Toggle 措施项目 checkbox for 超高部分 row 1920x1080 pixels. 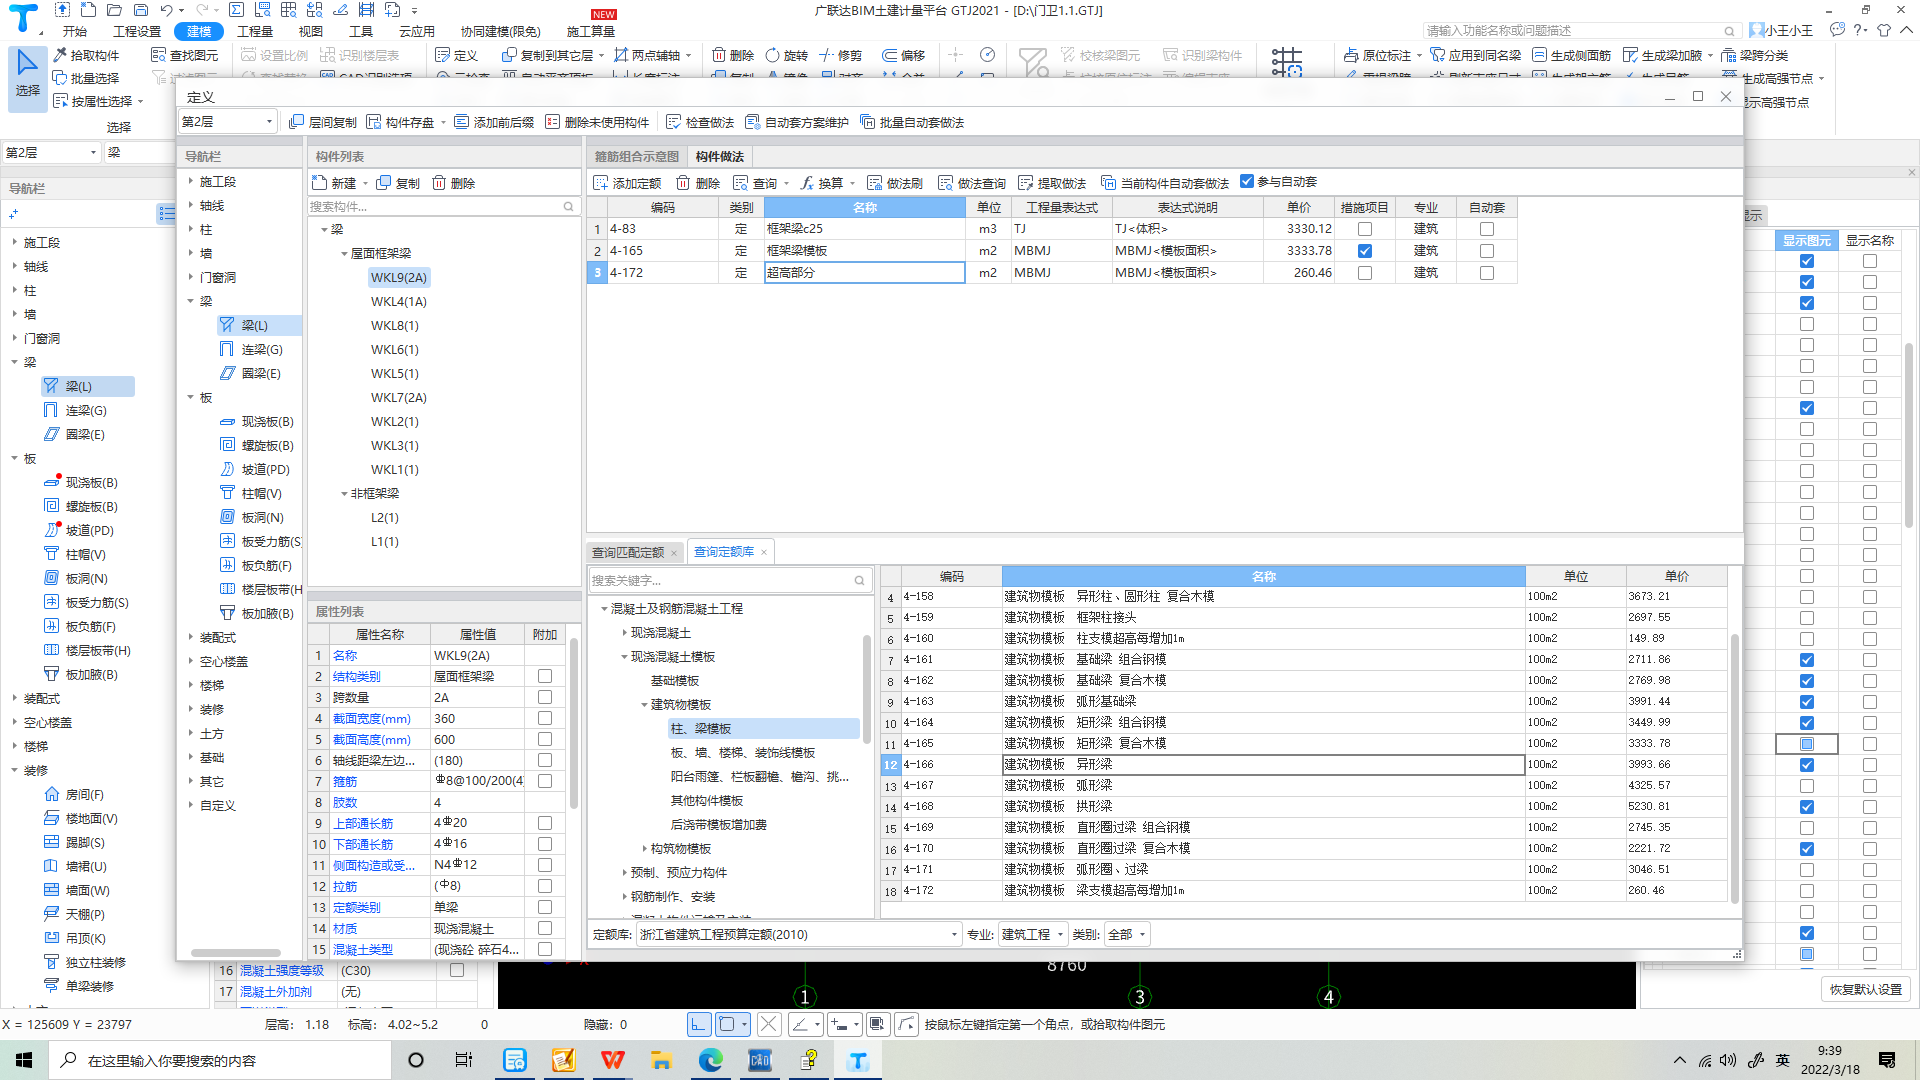[x=1365, y=273]
